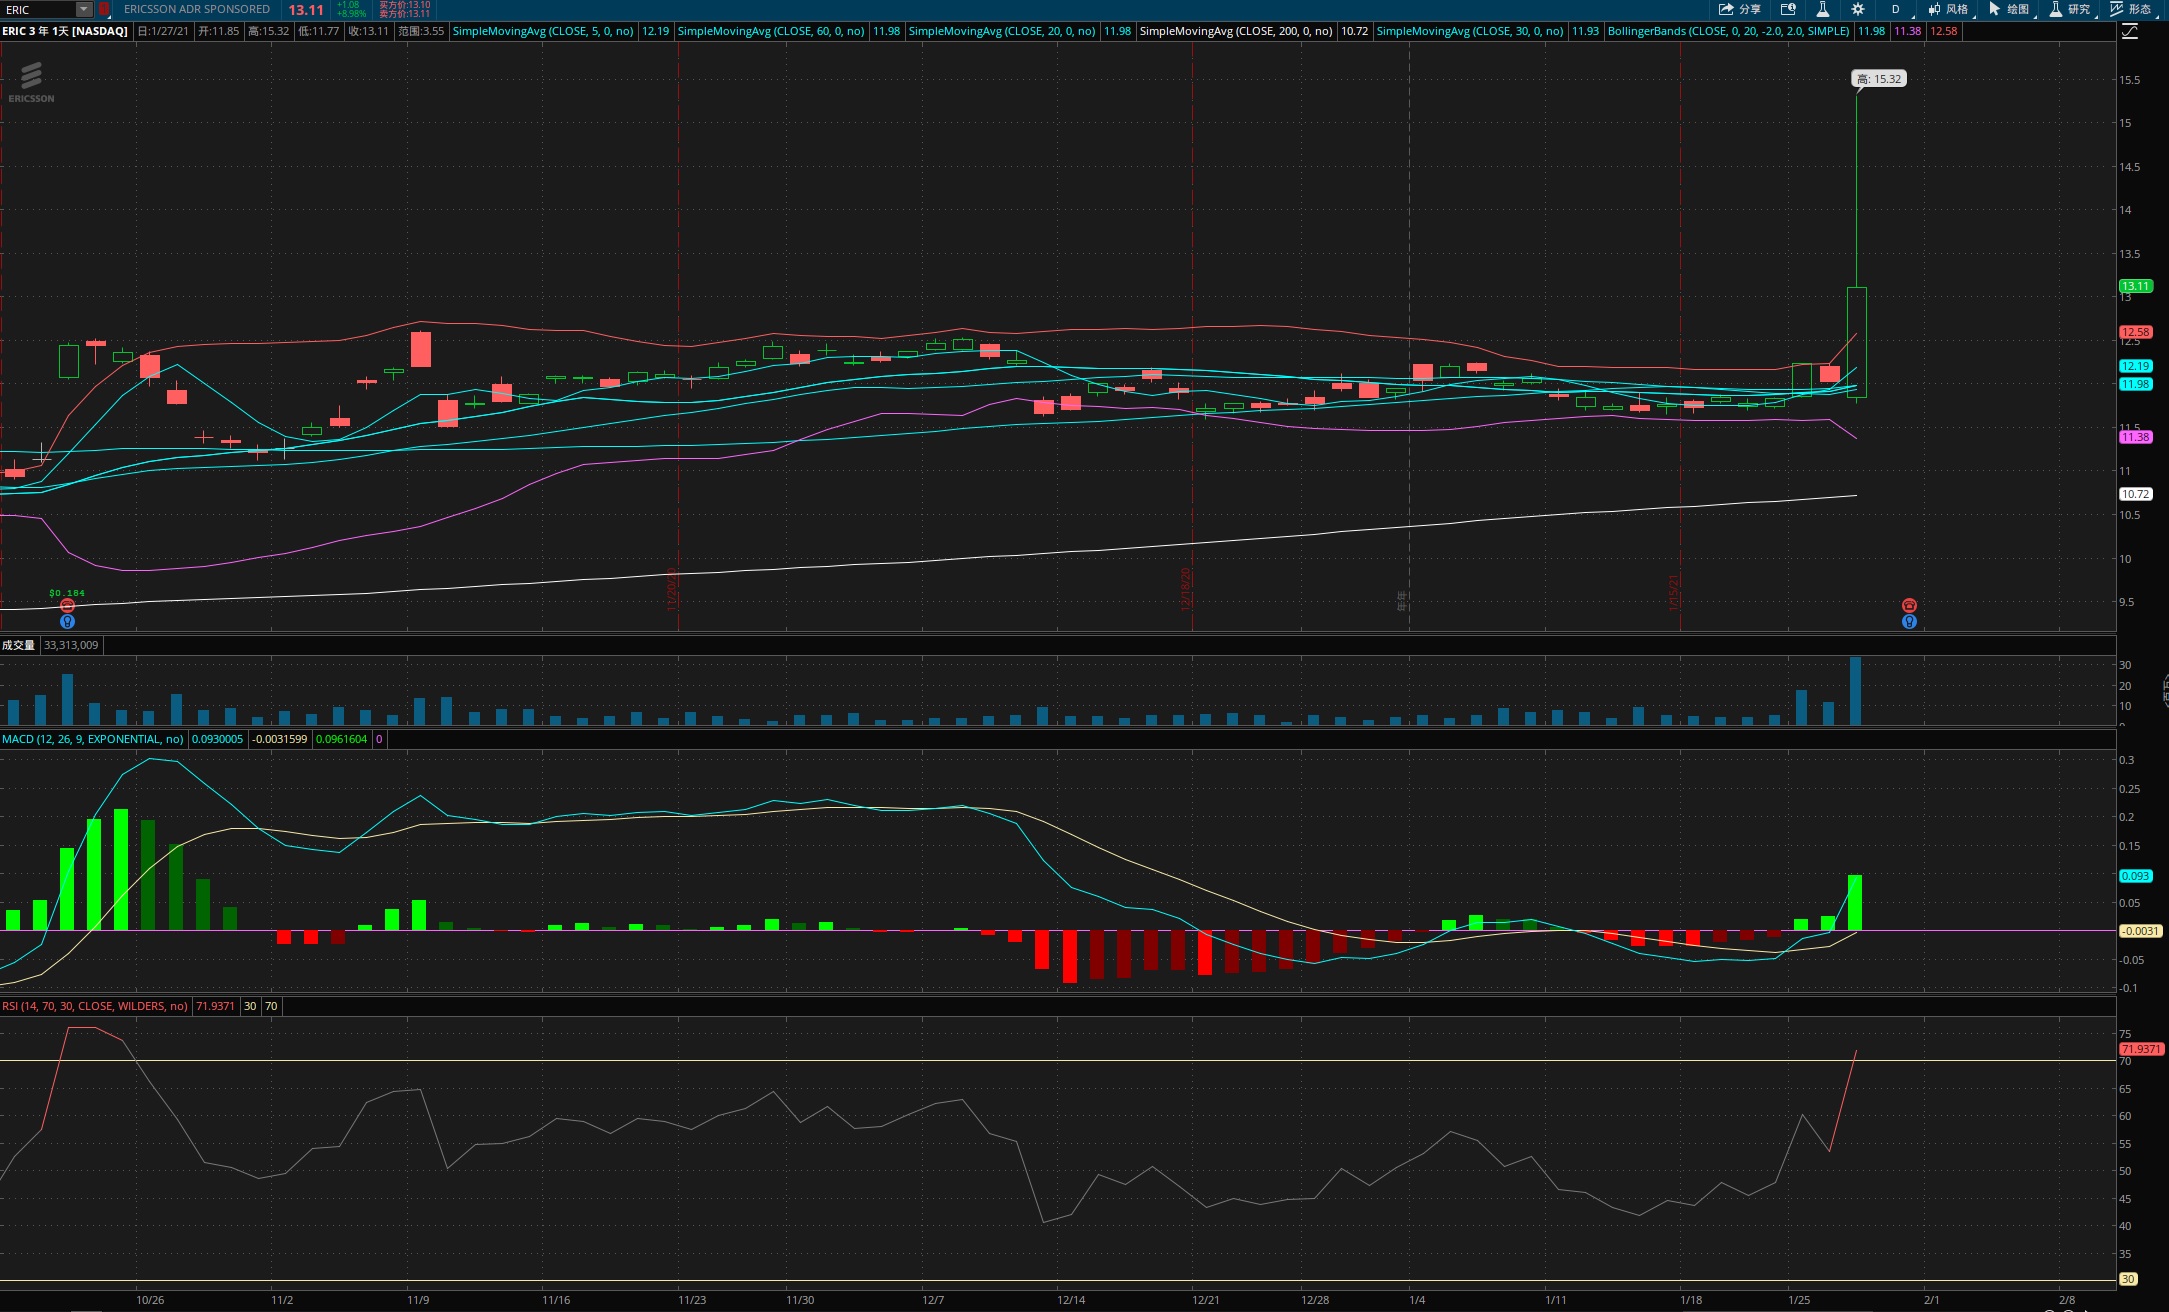Click the price-axis curve tool icon
Screen dimensions: 2169x1312
2130,32
